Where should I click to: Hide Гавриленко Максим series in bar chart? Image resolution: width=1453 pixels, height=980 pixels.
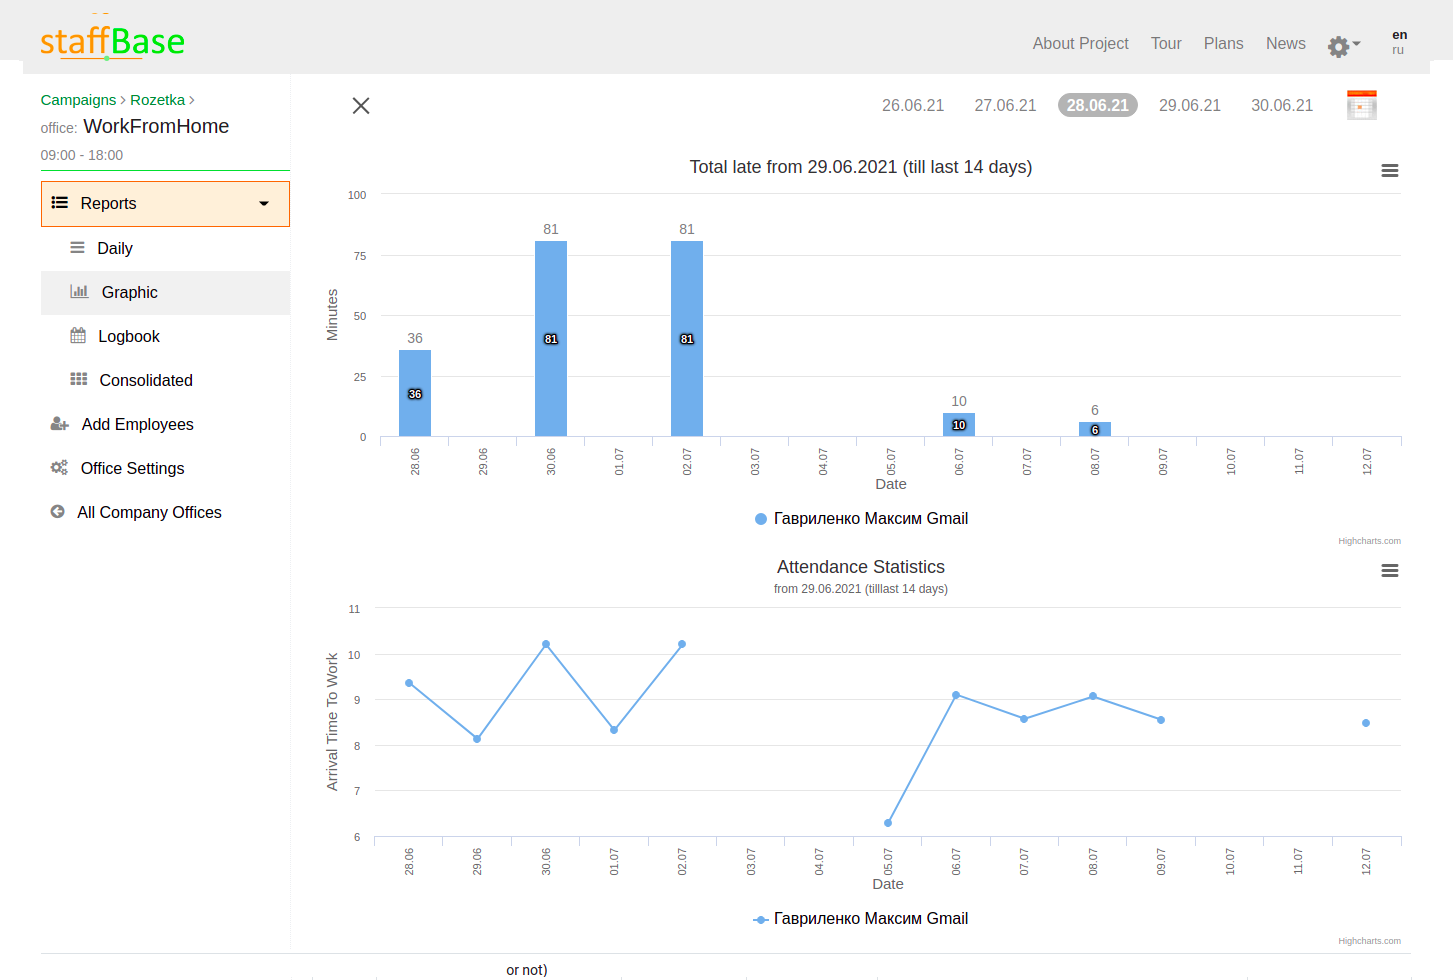point(860,518)
